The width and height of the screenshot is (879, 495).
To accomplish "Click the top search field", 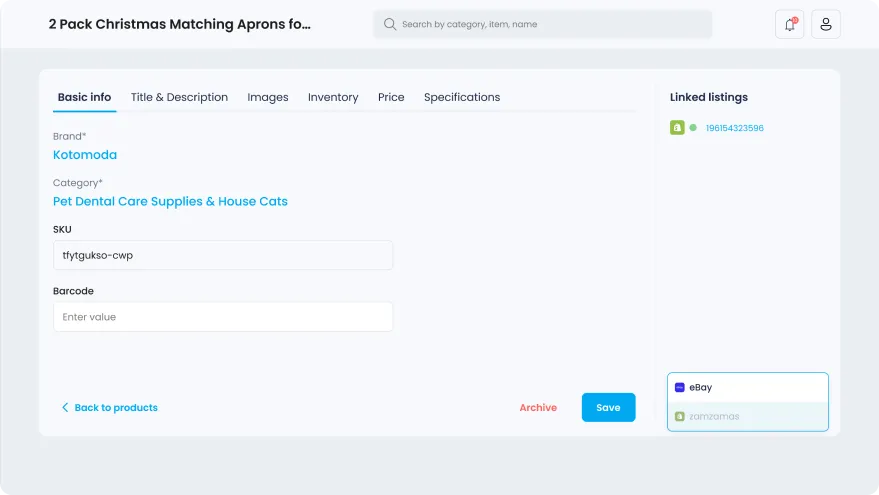I will click(x=543, y=24).
